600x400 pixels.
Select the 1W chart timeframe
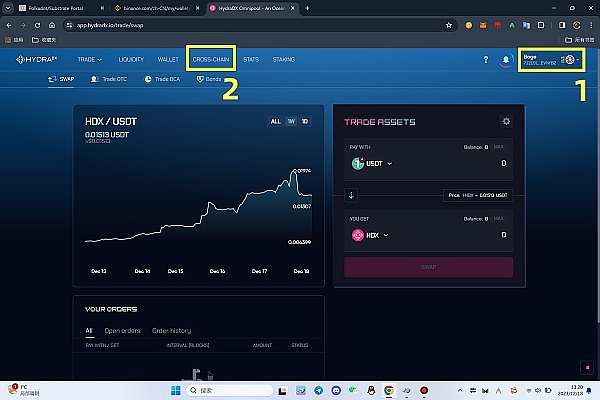[291, 121]
